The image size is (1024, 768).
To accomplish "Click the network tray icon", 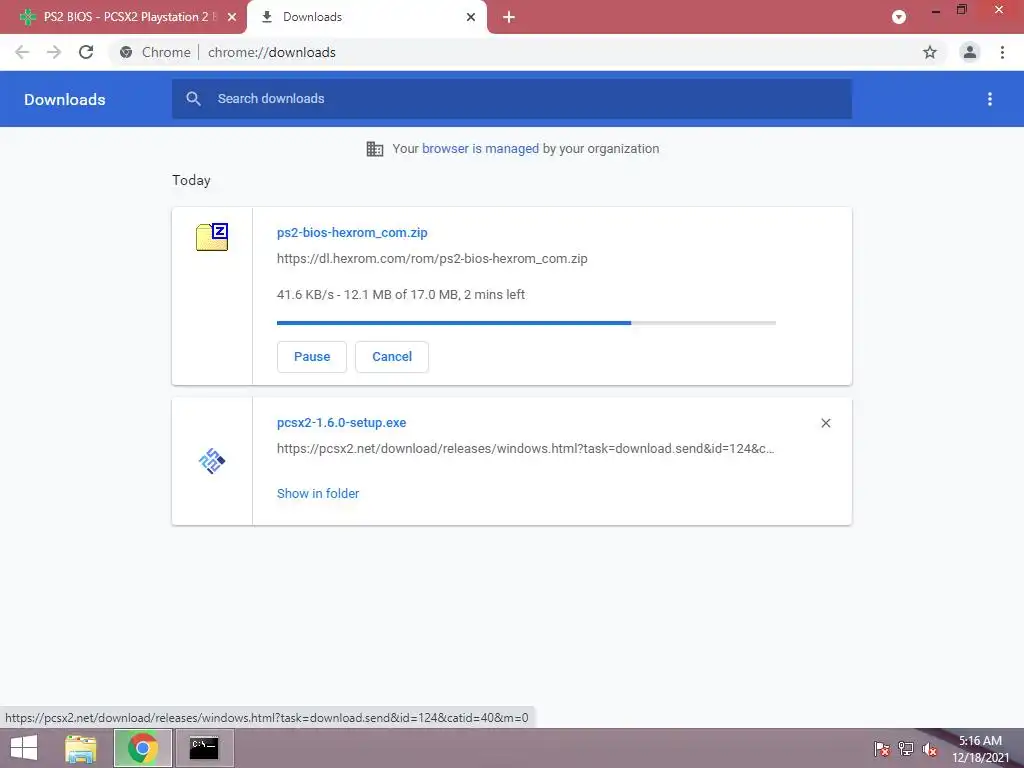I will point(906,749).
